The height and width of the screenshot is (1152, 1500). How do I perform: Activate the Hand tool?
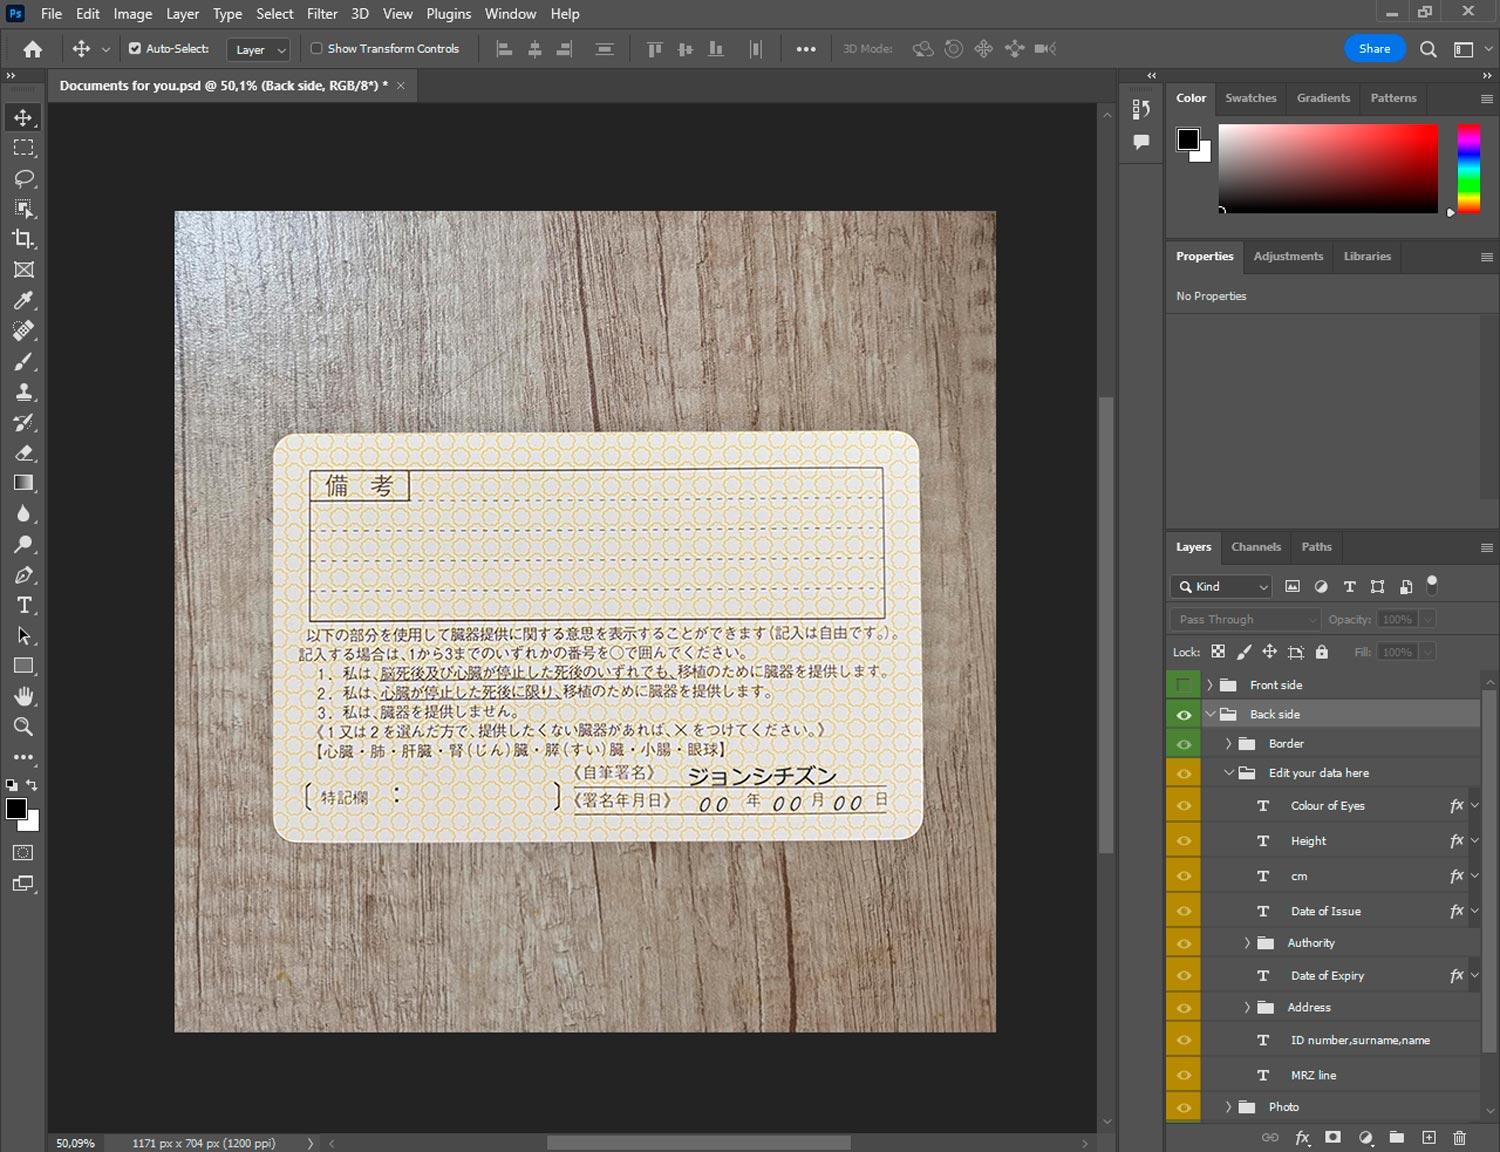[x=23, y=696]
